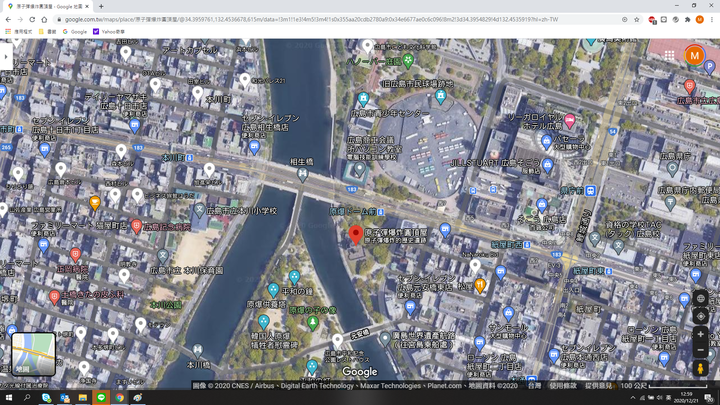Open the Chrome extensions puzzle menu
This screenshot has height=405, width=720.
(x=687, y=19)
